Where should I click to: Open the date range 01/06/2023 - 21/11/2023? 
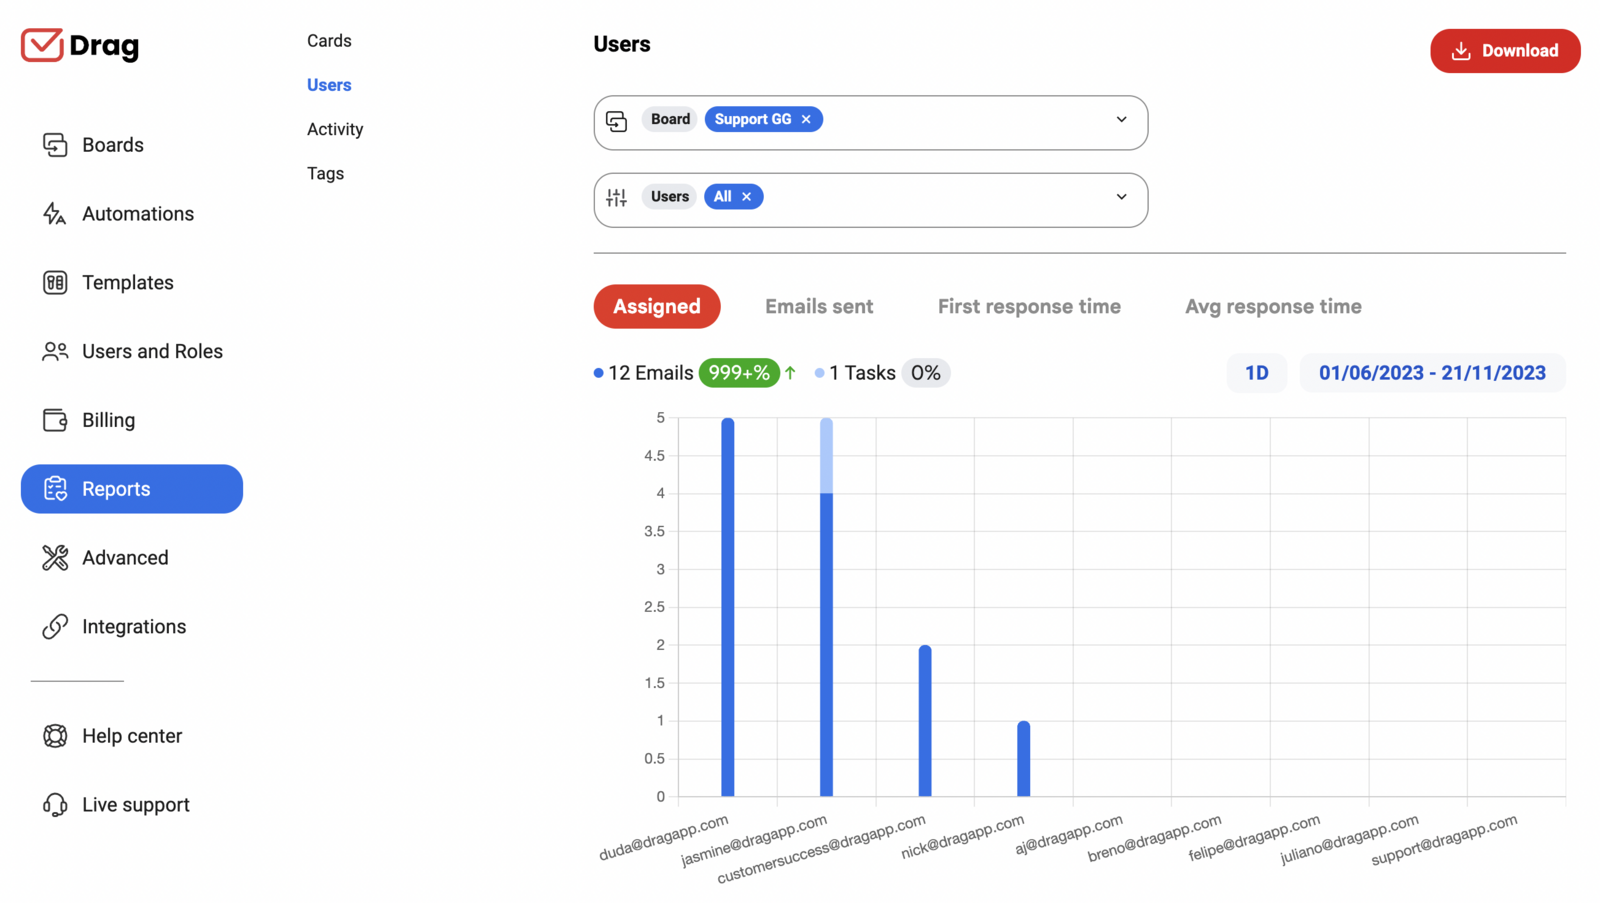1432,373
